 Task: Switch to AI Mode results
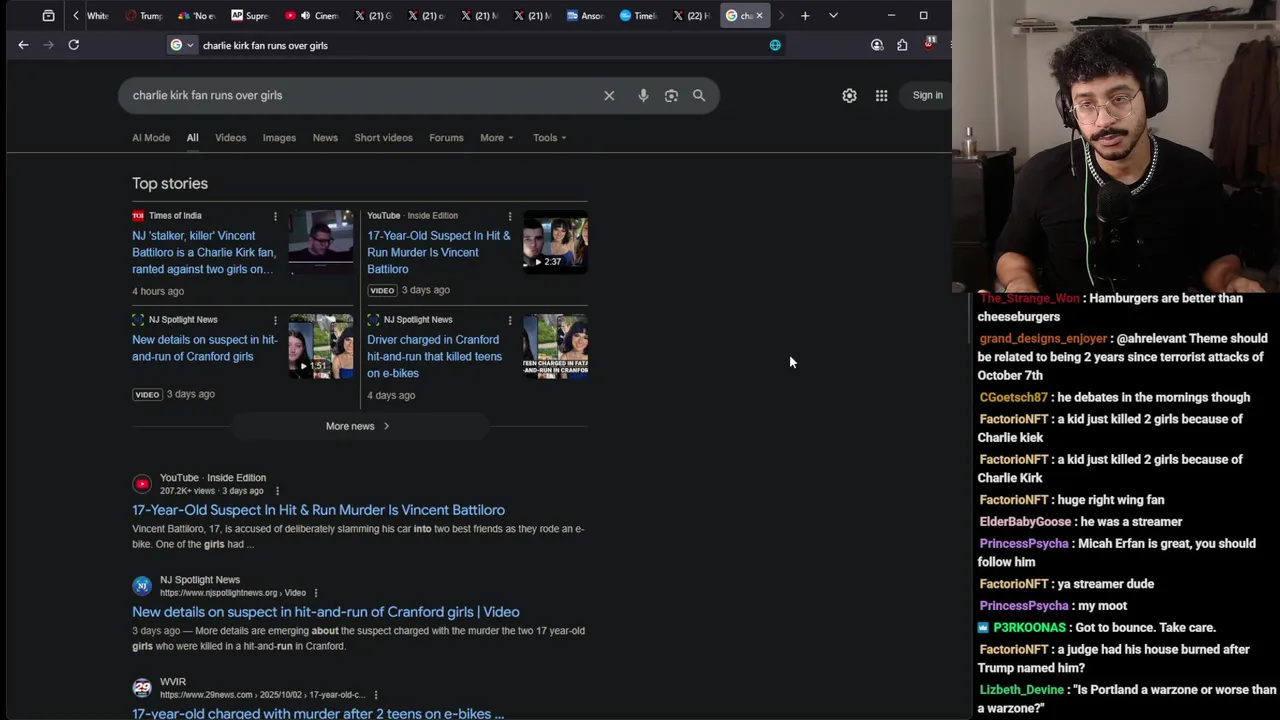151,138
